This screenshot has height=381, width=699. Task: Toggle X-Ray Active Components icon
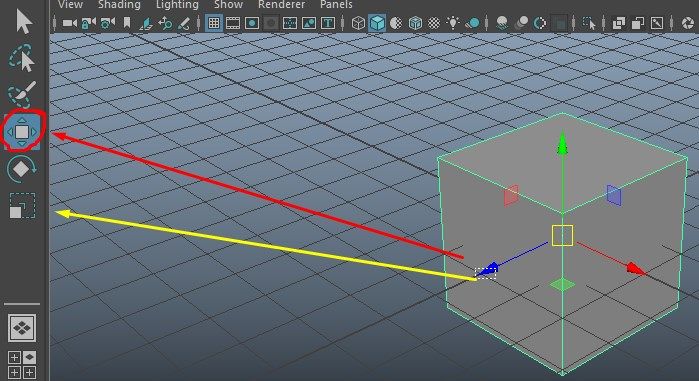click(x=638, y=23)
